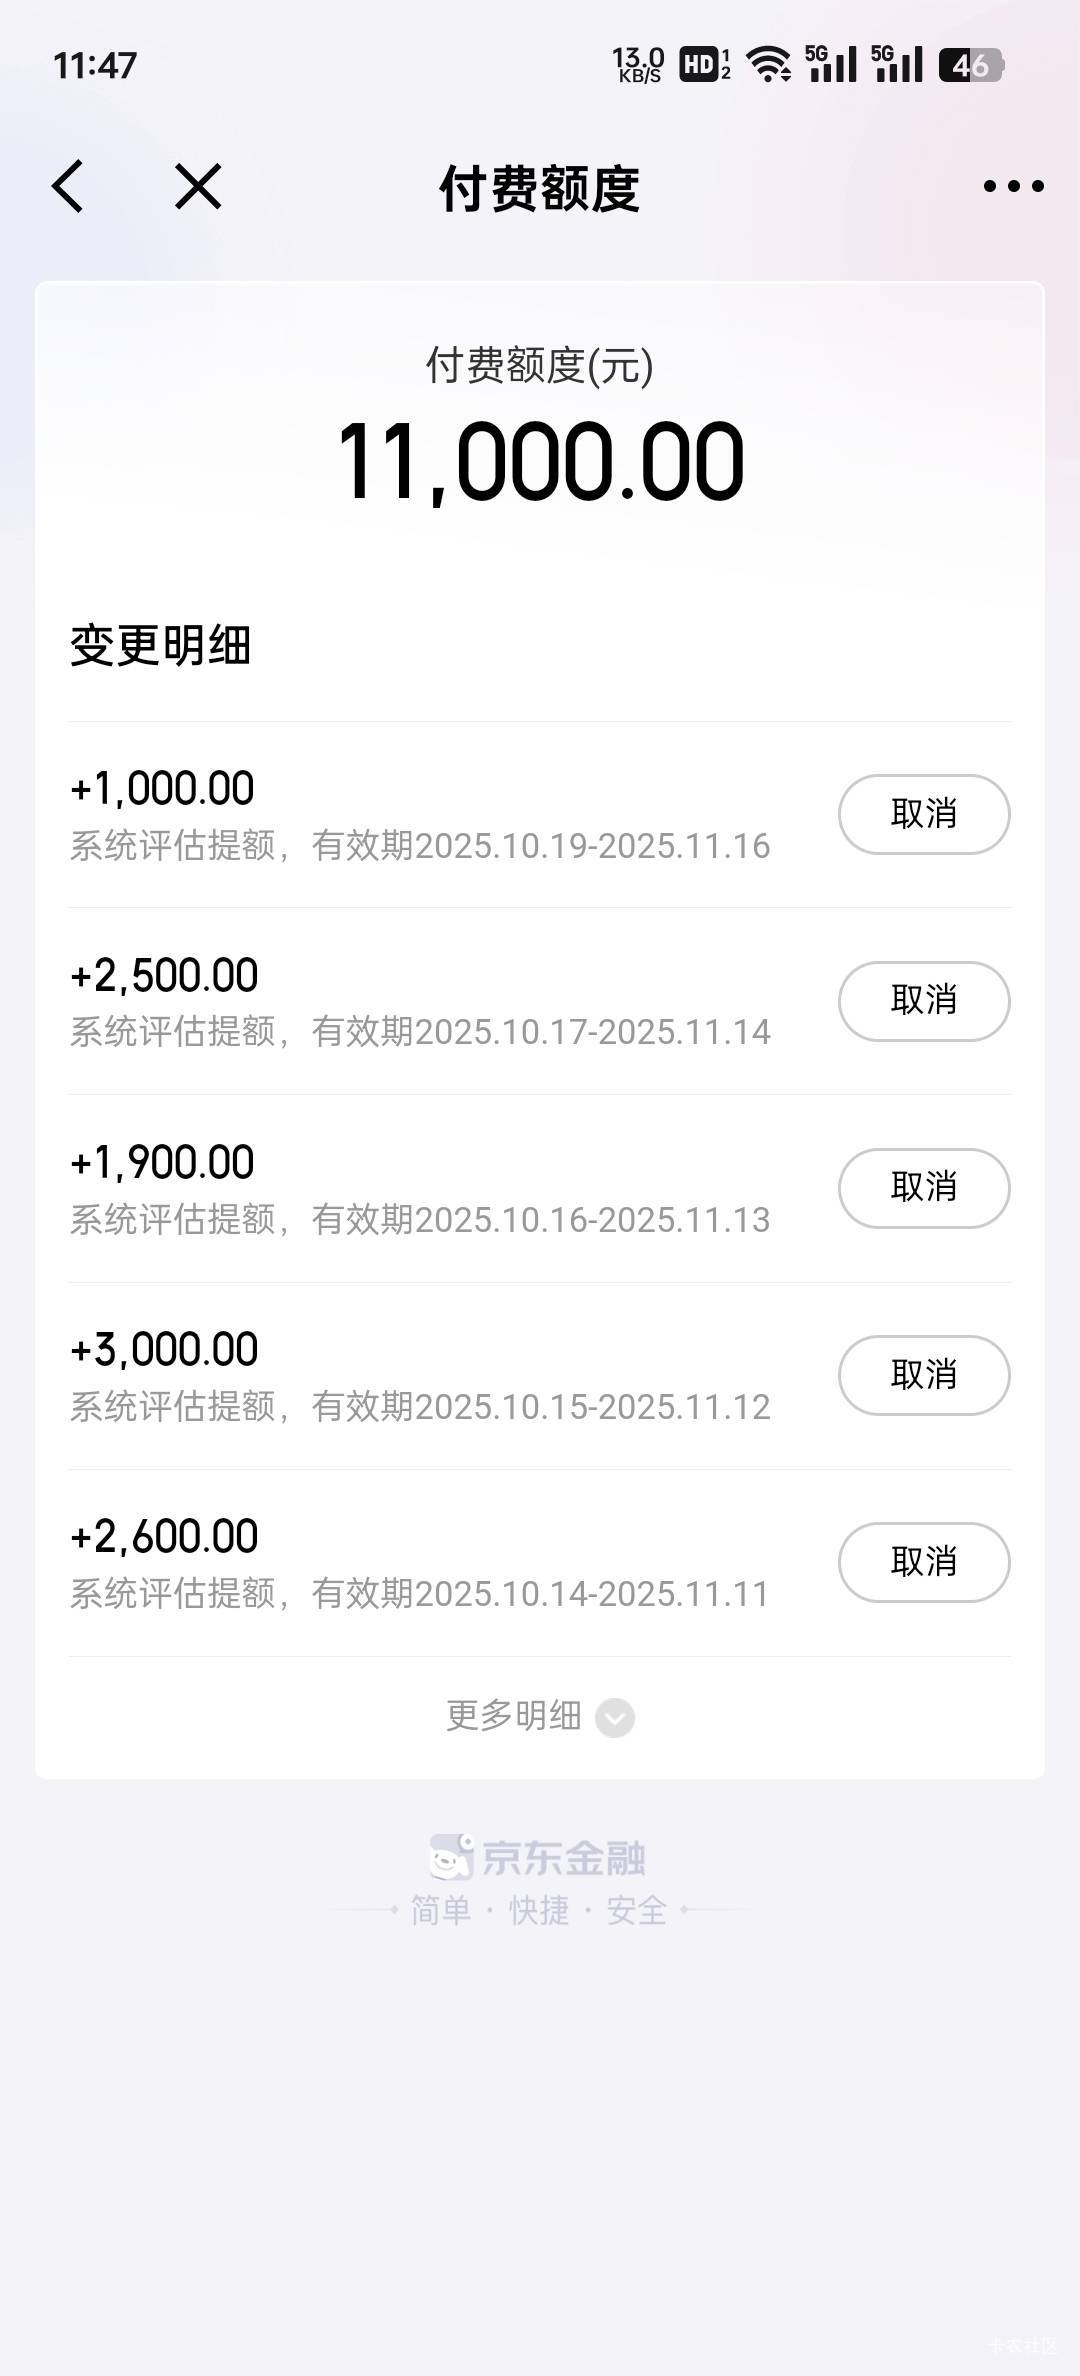Image resolution: width=1080 pixels, height=2376 pixels.
Task: Tap the first 5G signal icon
Action: [831, 65]
